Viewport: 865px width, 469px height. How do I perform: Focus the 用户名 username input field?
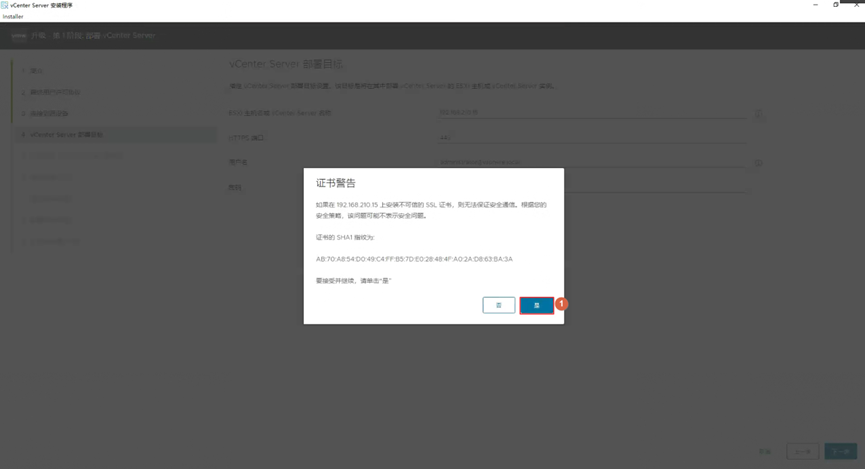[592, 162]
